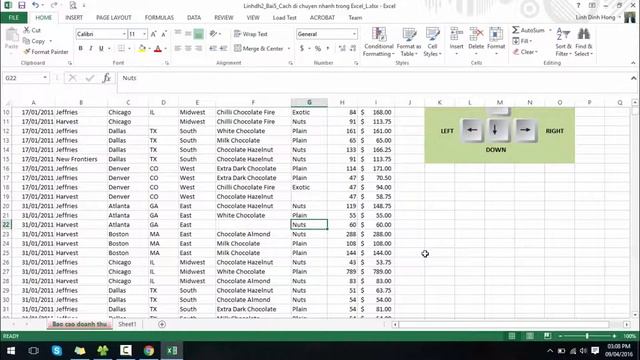Open Conditional Formatting menu
Screen dimensions: 640x360
click(x=378, y=42)
